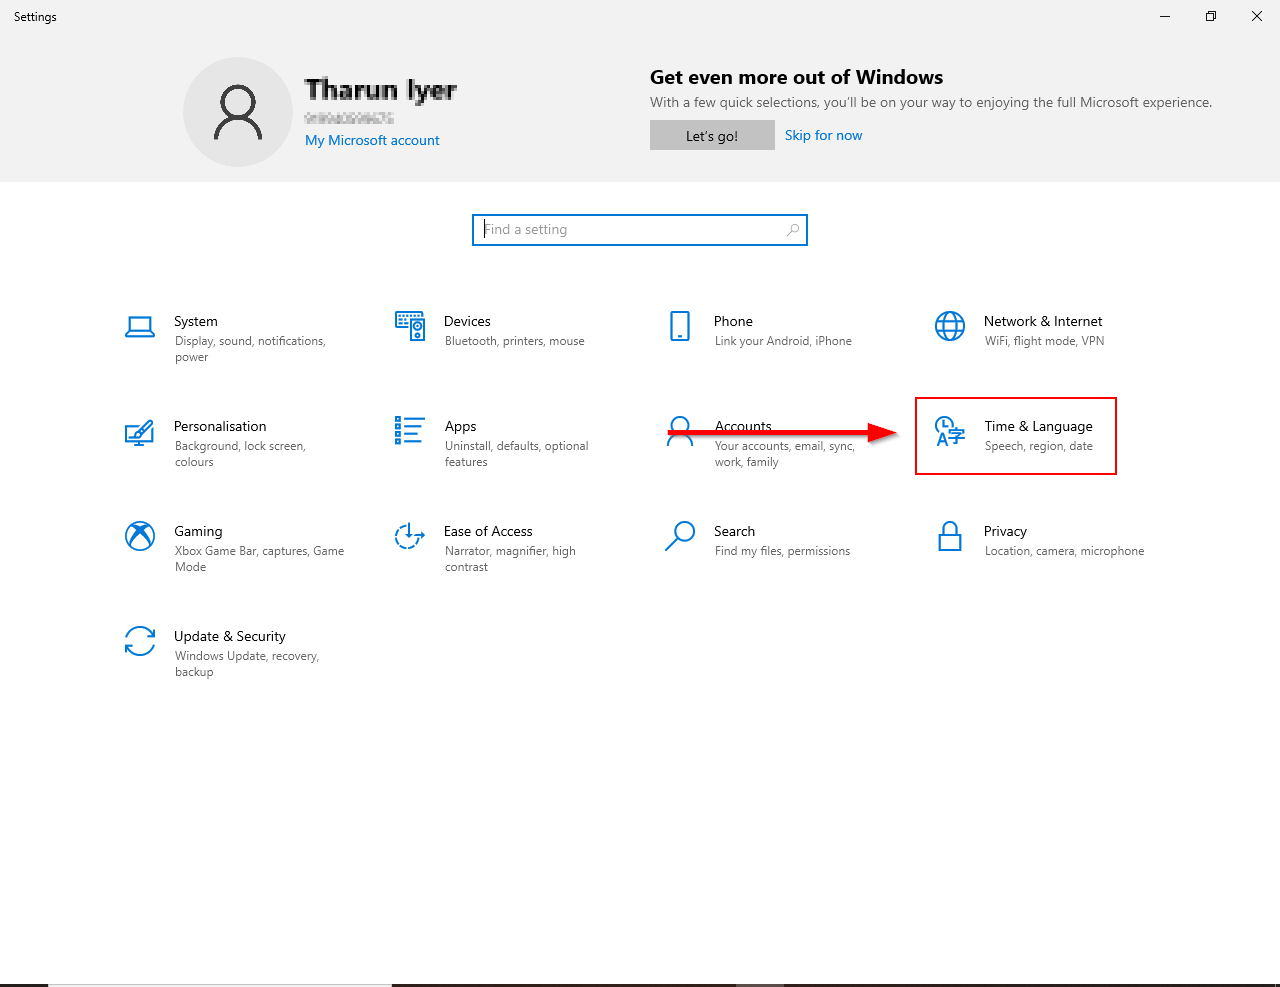Image resolution: width=1280 pixels, height=987 pixels.
Task: Open the Apps list icon
Action: 410,431
